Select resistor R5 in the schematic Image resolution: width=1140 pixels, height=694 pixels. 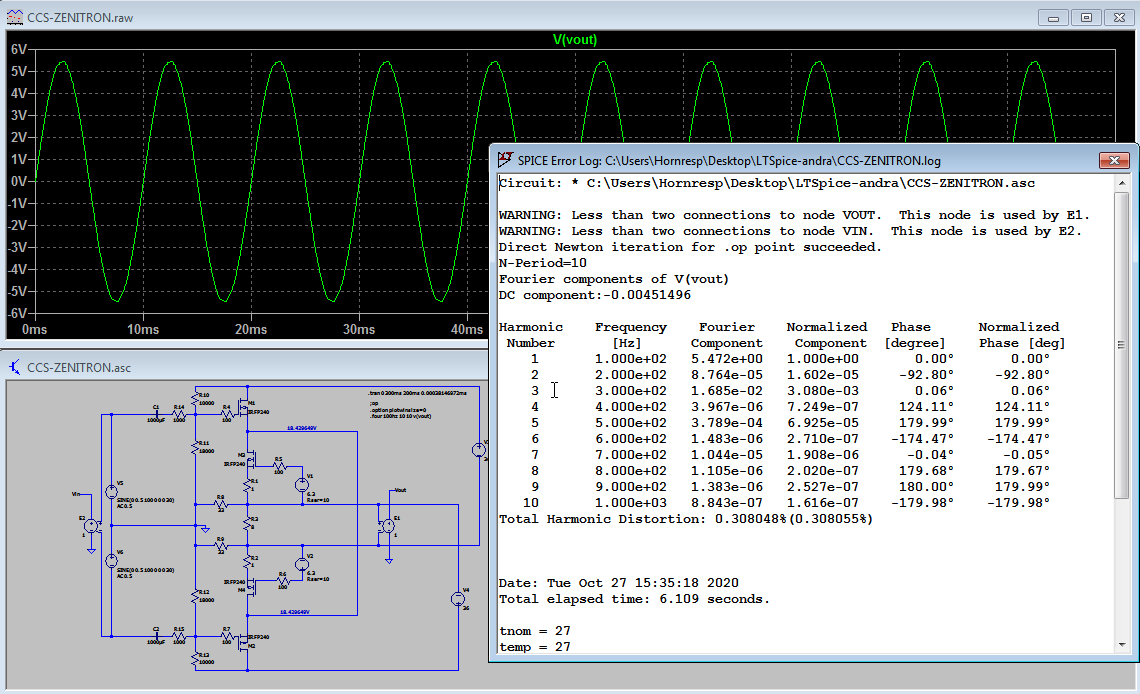coord(279,467)
